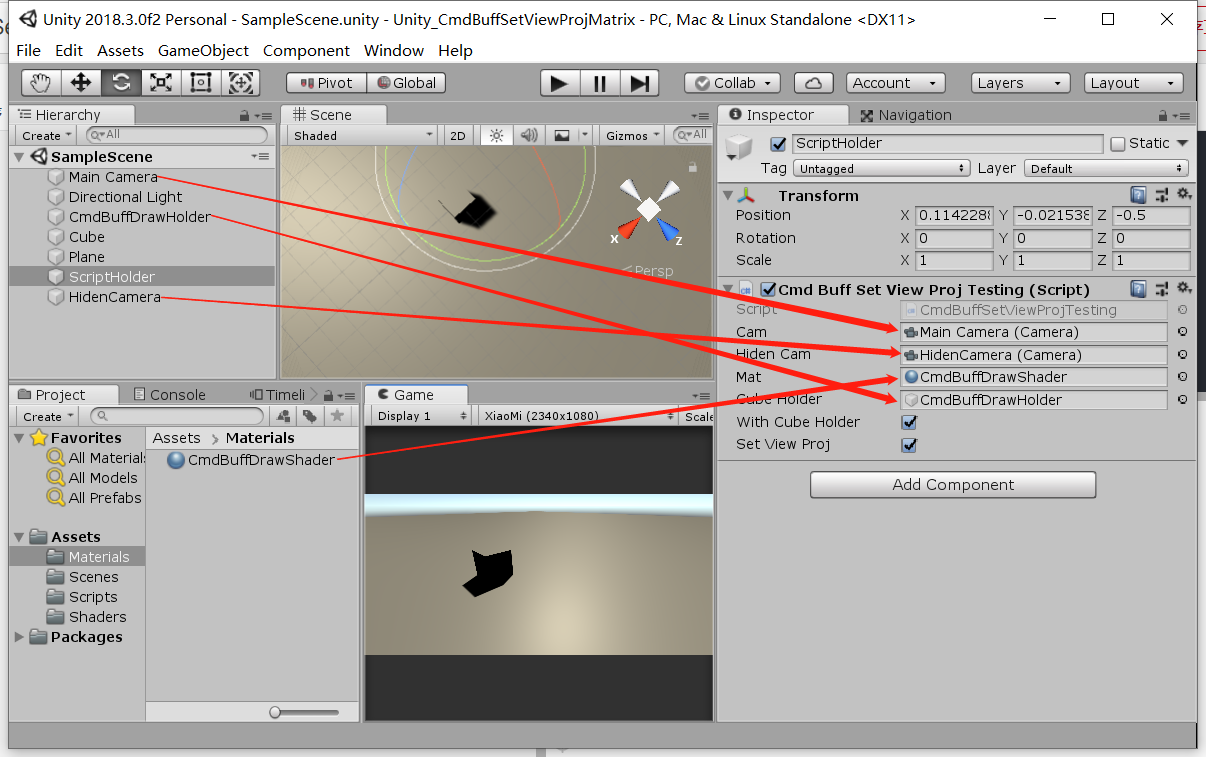Viewport: 1206px width, 757px height.
Task: Open Shaded draw mode dropdown
Action: point(363,135)
